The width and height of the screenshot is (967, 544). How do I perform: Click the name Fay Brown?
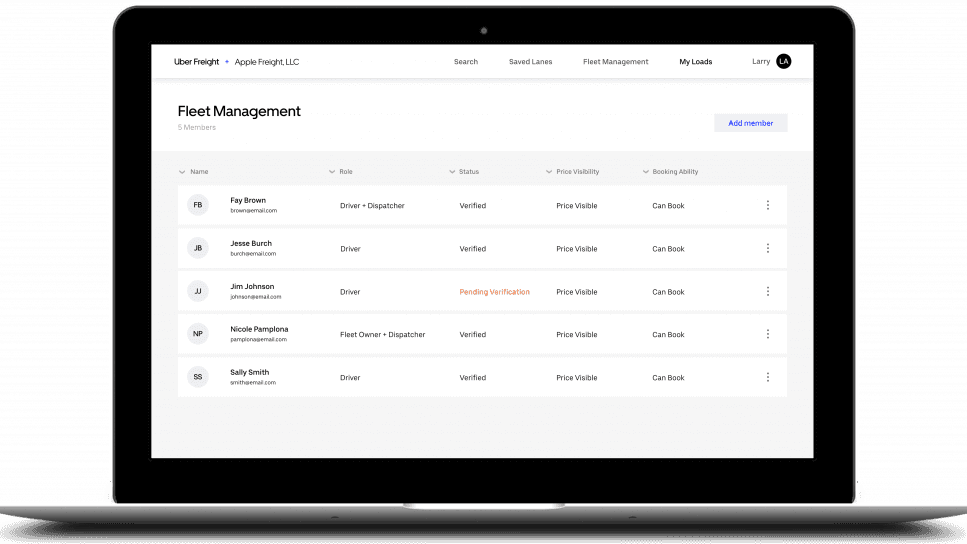[x=248, y=200]
